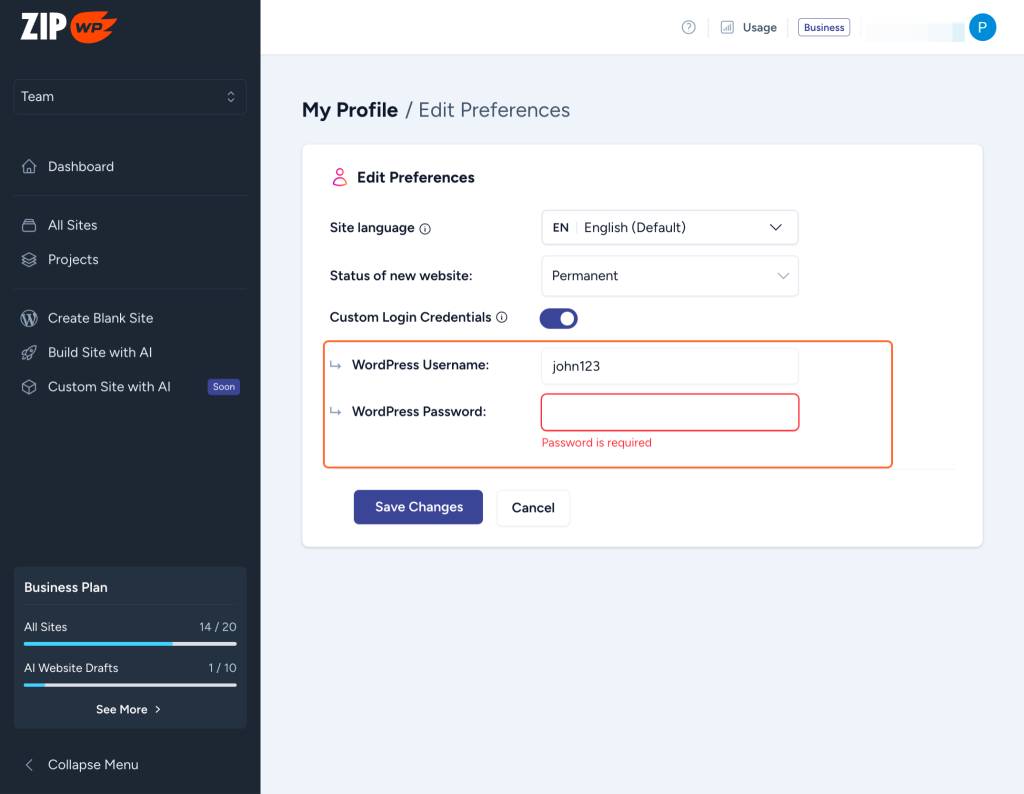Click the Save Changes button

click(418, 507)
